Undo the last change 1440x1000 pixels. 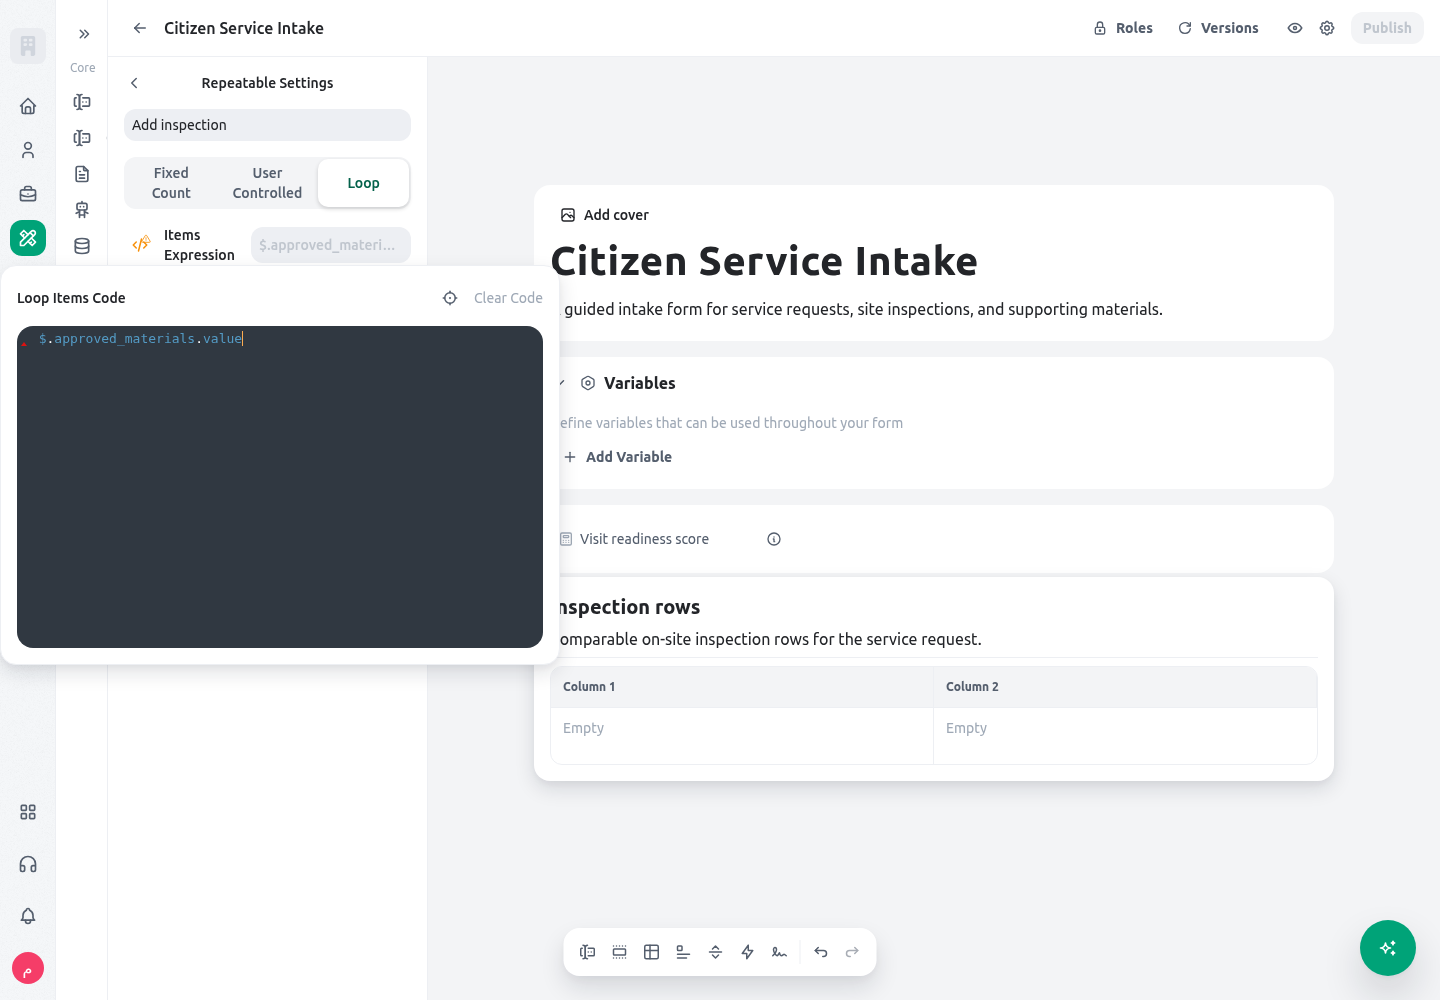click(x=821, y=952)
